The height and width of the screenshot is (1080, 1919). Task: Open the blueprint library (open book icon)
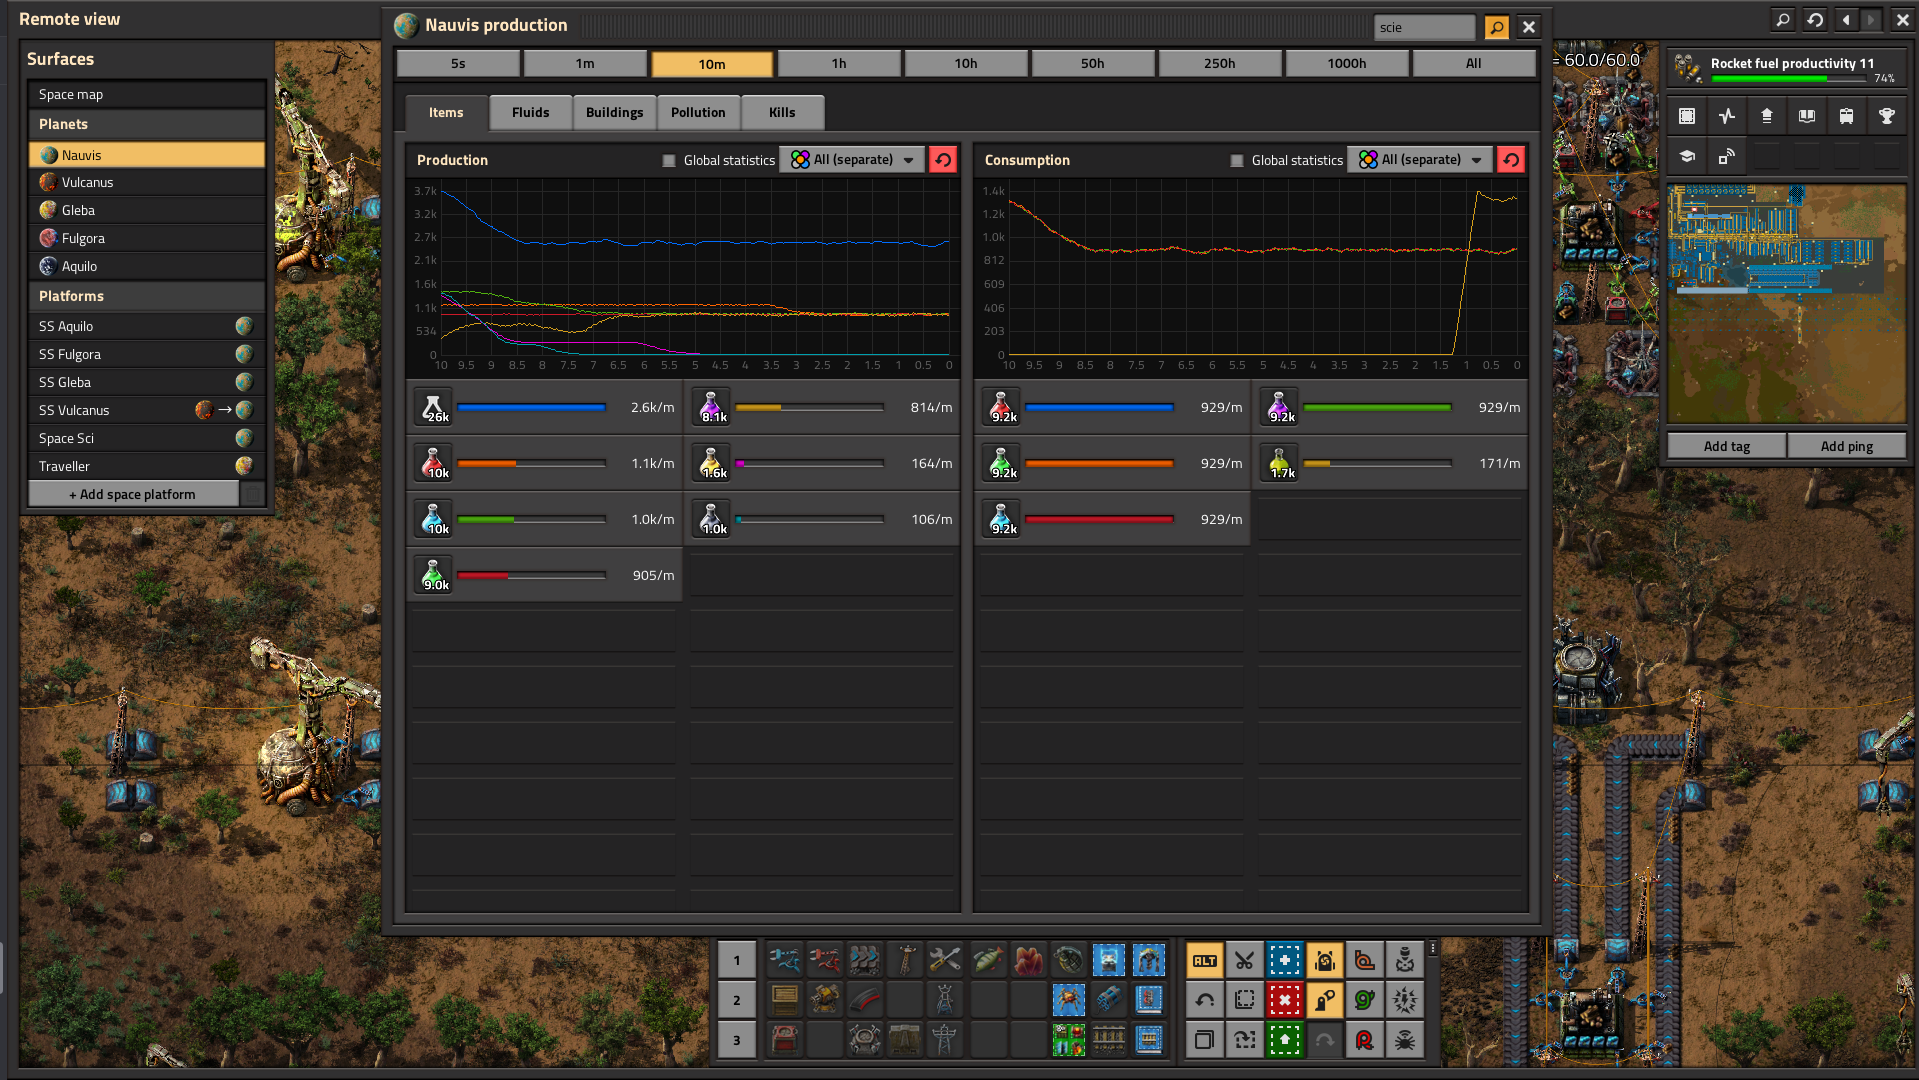[1806, 116]
